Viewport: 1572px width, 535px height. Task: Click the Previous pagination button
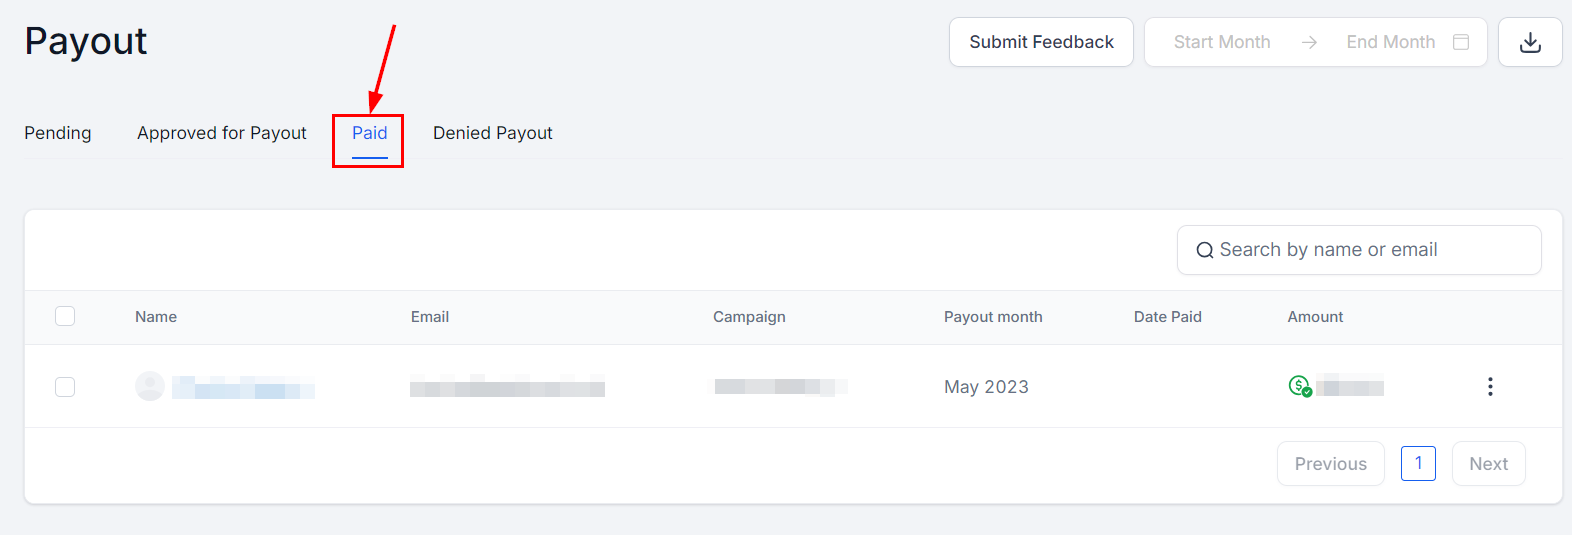(1330, 464)
